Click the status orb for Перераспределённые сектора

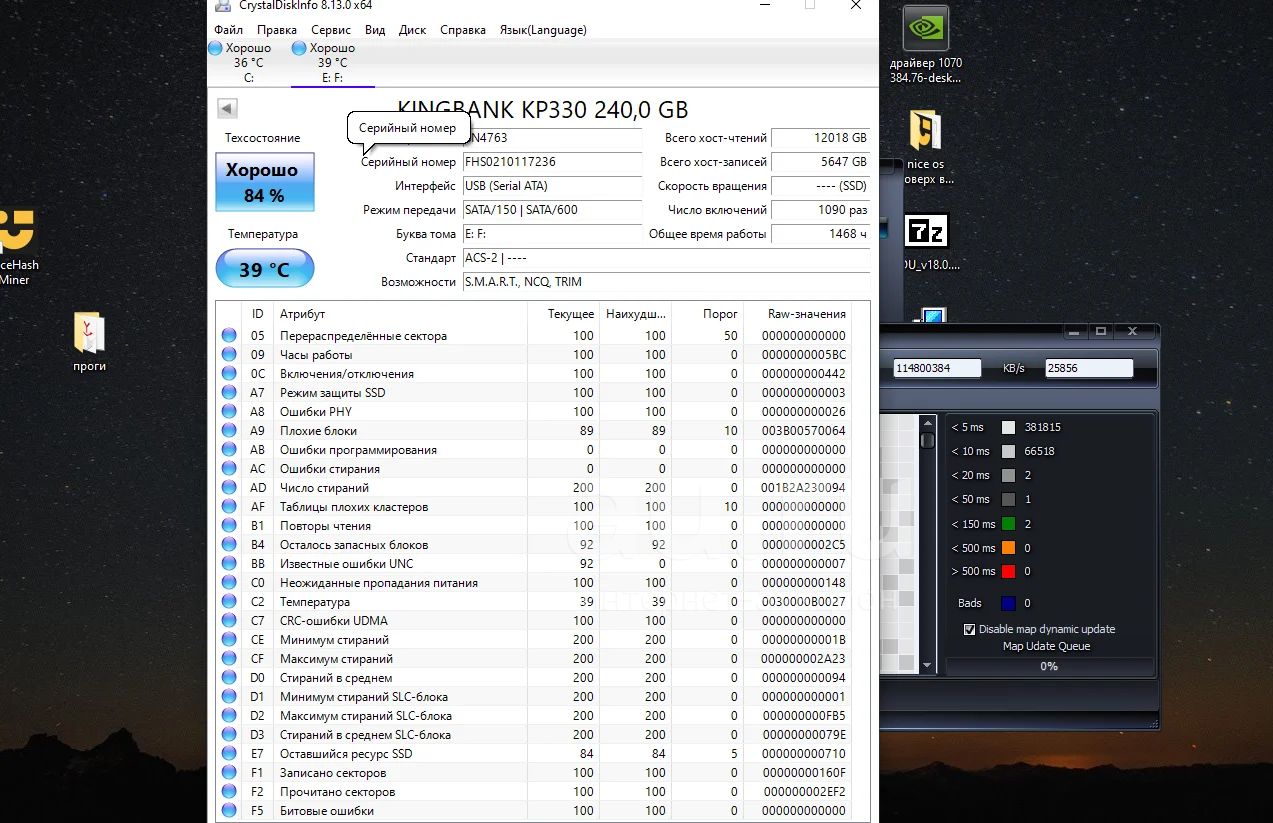click(x=230, y=336)
